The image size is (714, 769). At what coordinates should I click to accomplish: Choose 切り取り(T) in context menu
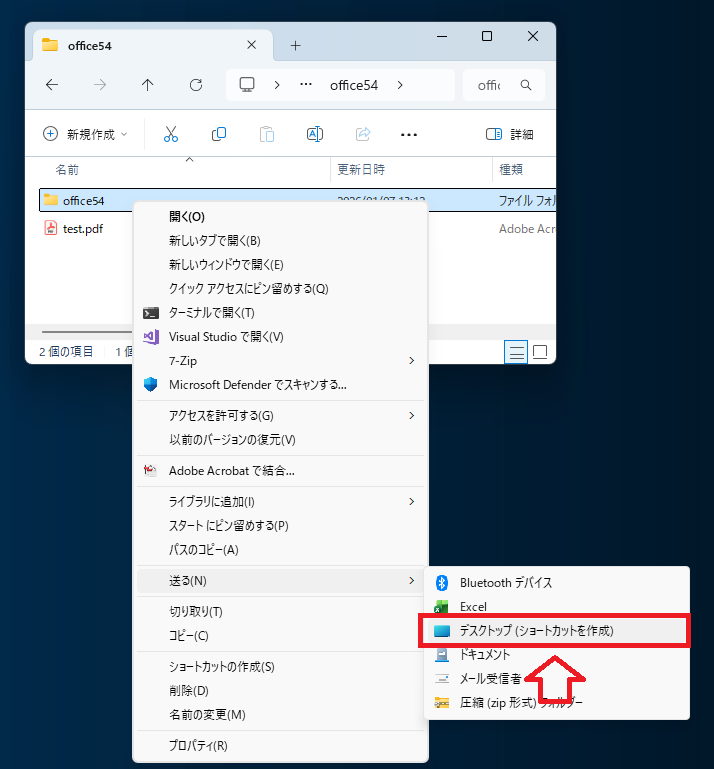click(x=280, y=611)
